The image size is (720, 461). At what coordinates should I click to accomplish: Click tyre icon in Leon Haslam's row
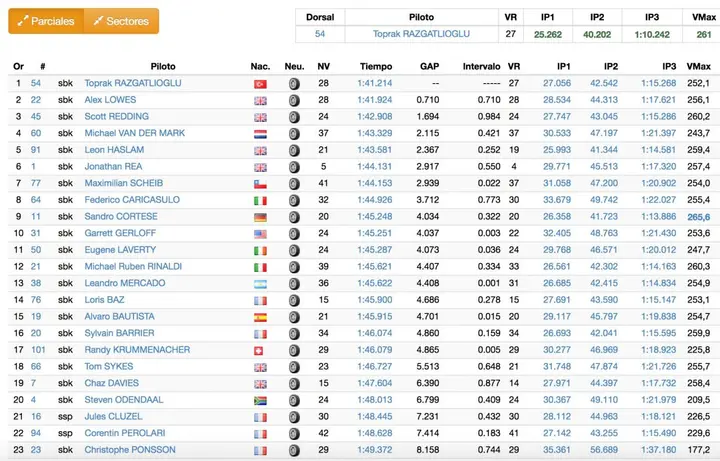(x=294, y=151)
